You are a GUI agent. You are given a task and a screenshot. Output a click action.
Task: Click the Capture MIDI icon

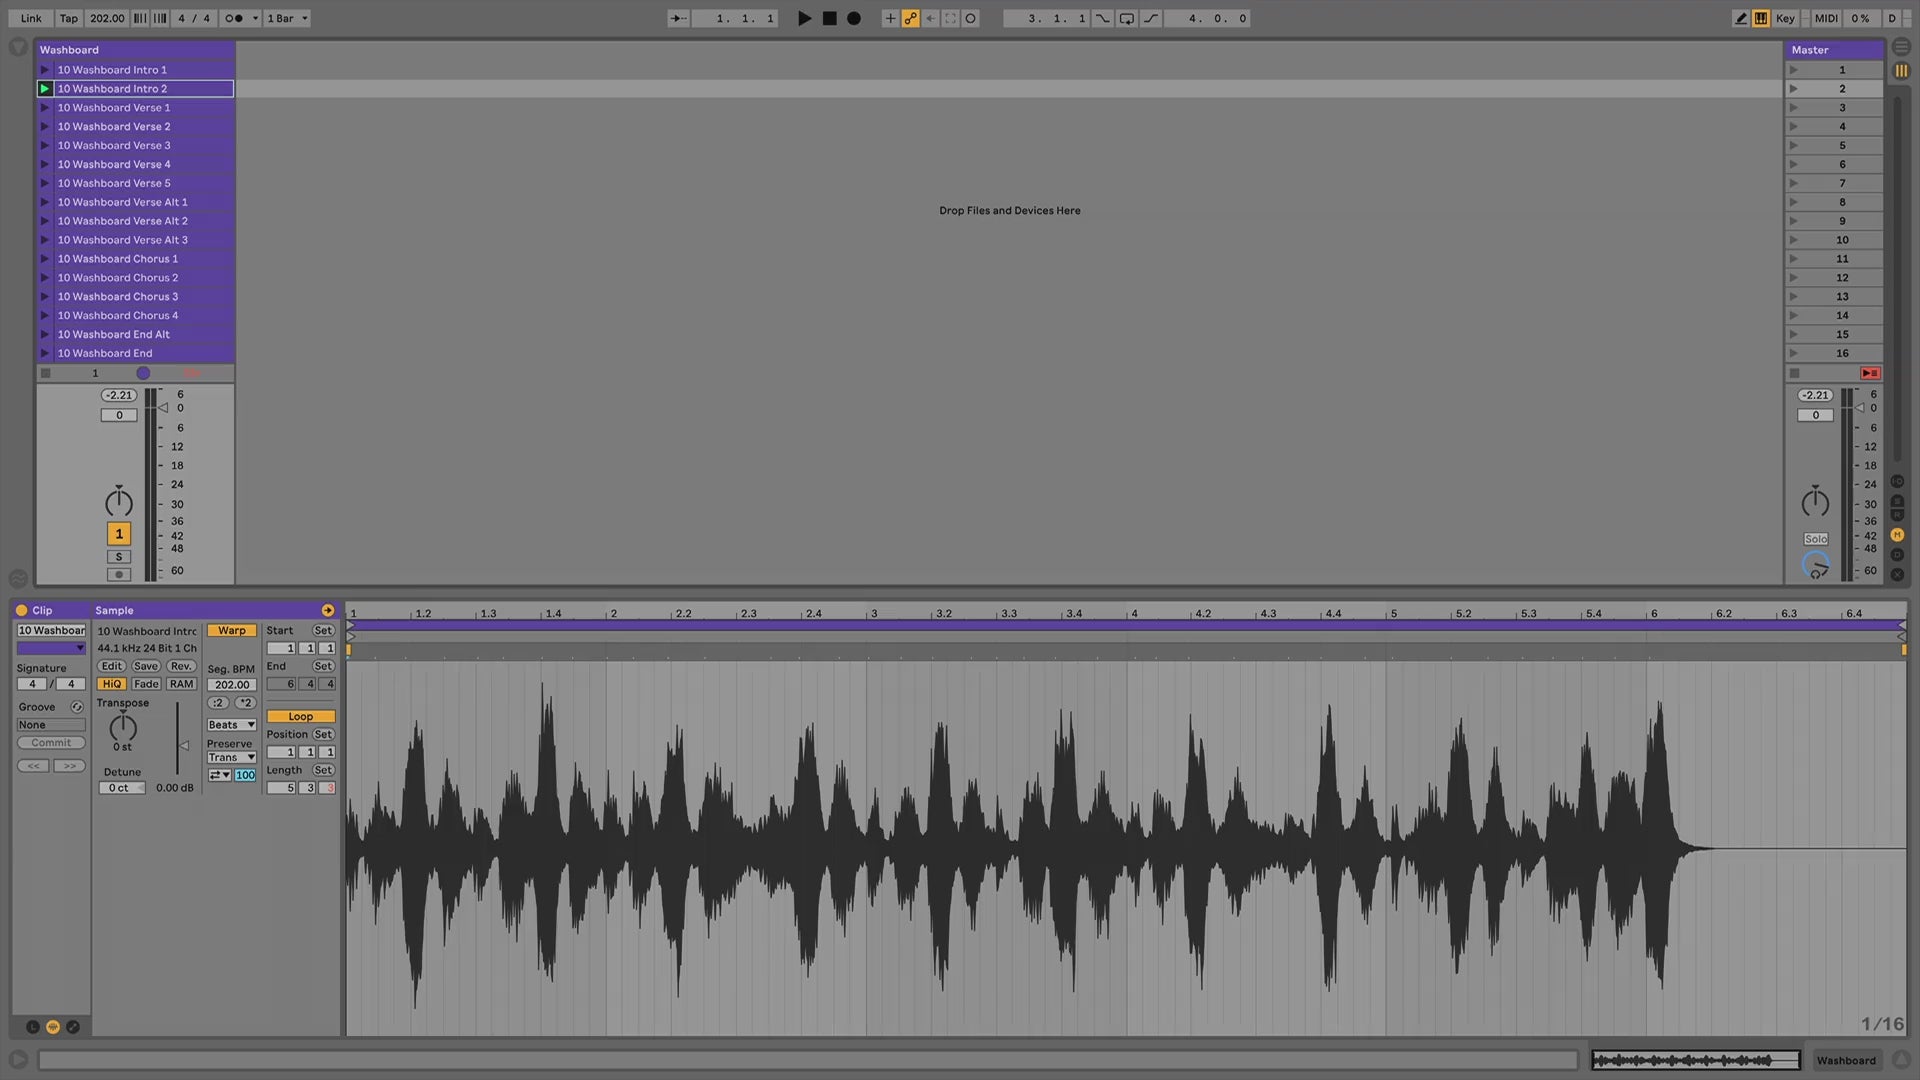950,18
